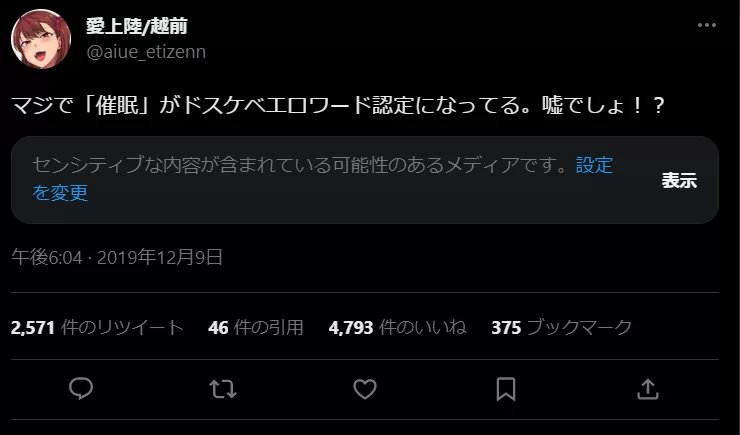Click the quoted word 「催眠」 in tweet
Viewport: 740px width, 435px height.
point(117,105)
